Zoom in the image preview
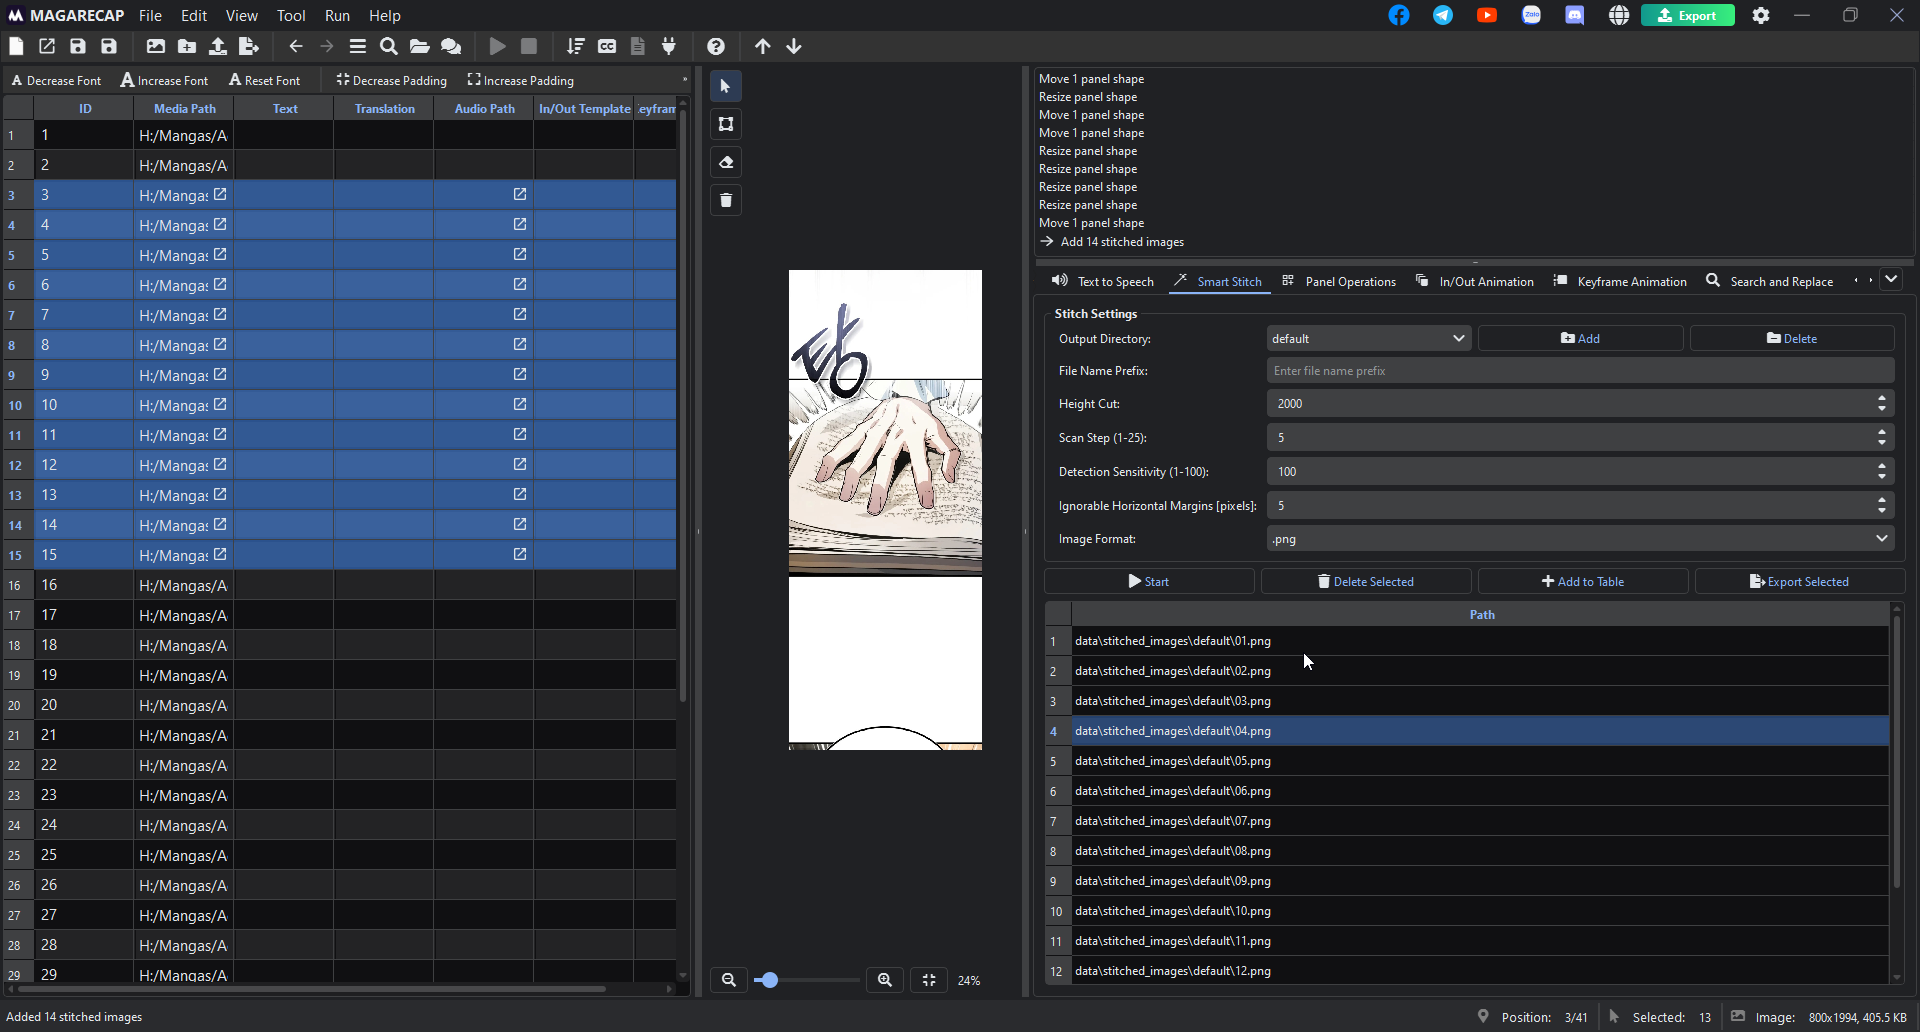This screenshot has width=1920, height=1032. click(x=885, y=980)
